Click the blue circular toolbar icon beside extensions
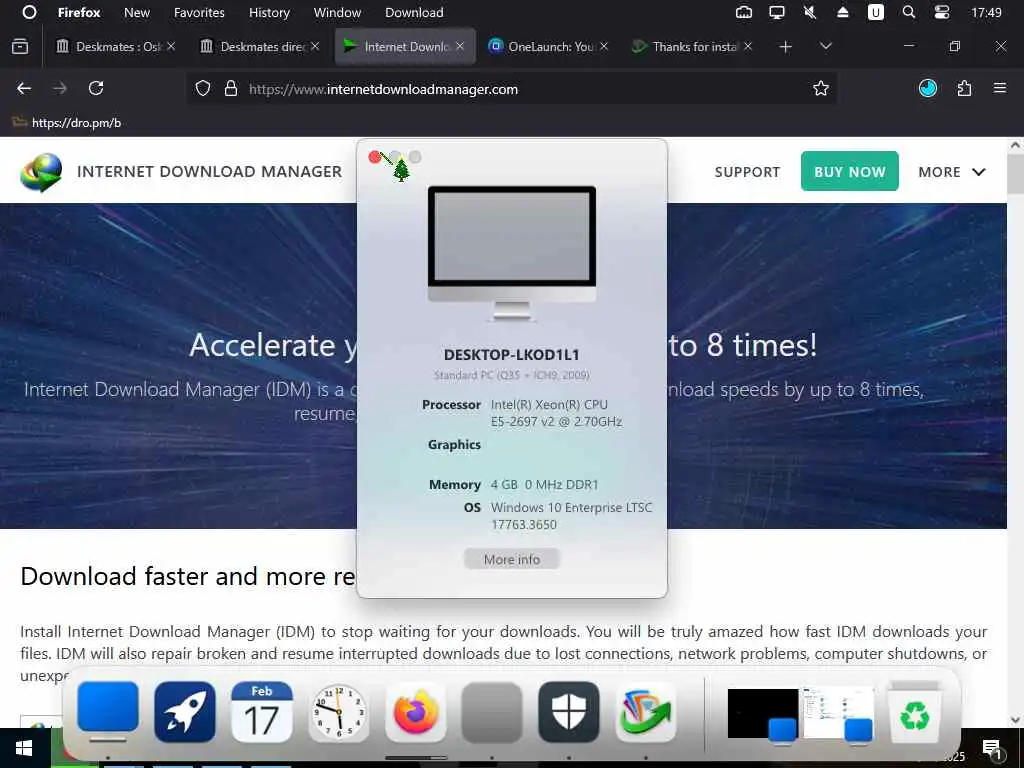Viewport: 1024px width, 768px height. (x=928, y=88)
